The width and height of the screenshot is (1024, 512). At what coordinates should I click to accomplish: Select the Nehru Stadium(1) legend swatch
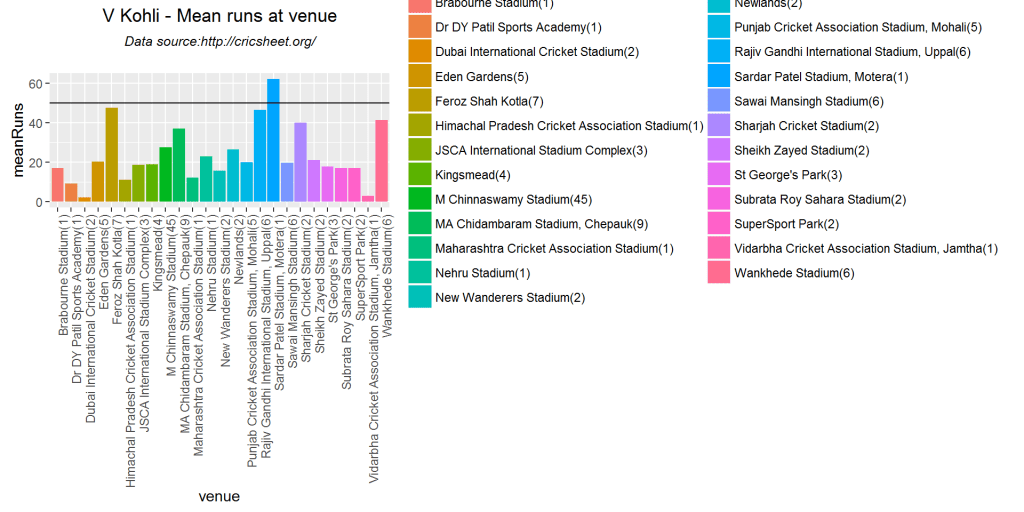420,273
